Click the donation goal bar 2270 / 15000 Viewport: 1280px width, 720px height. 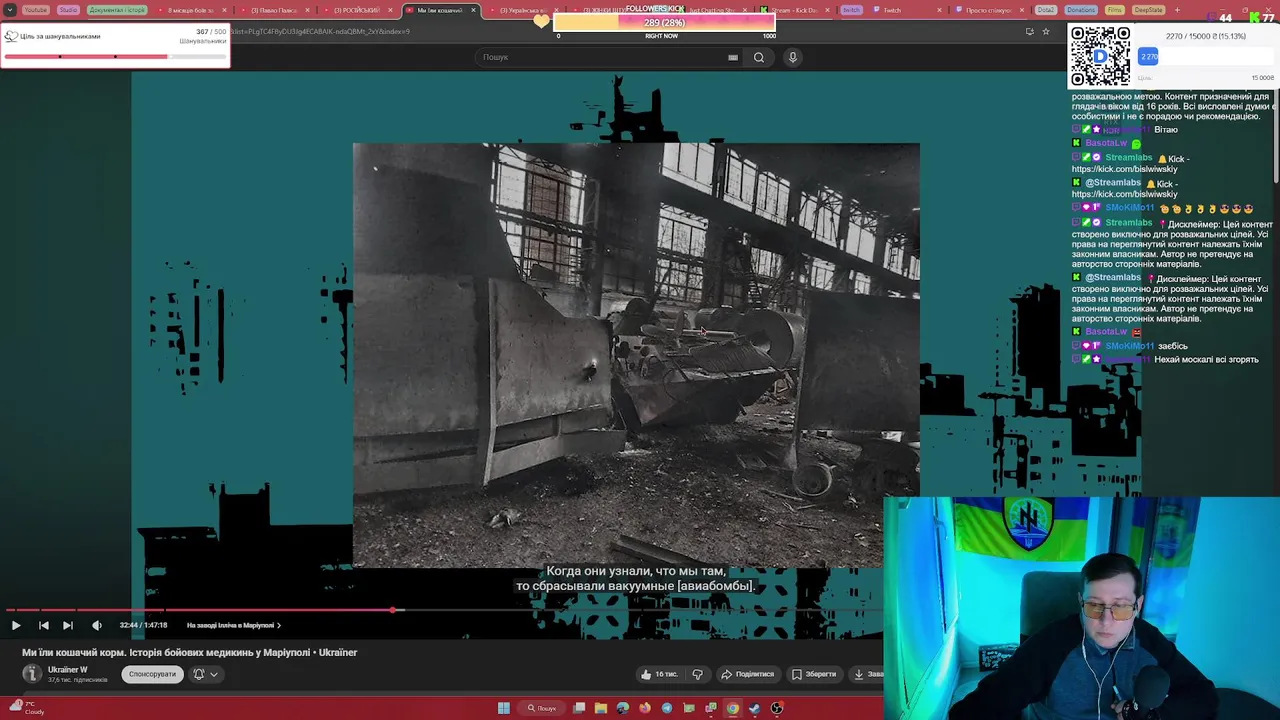(x=1205, y=57)
